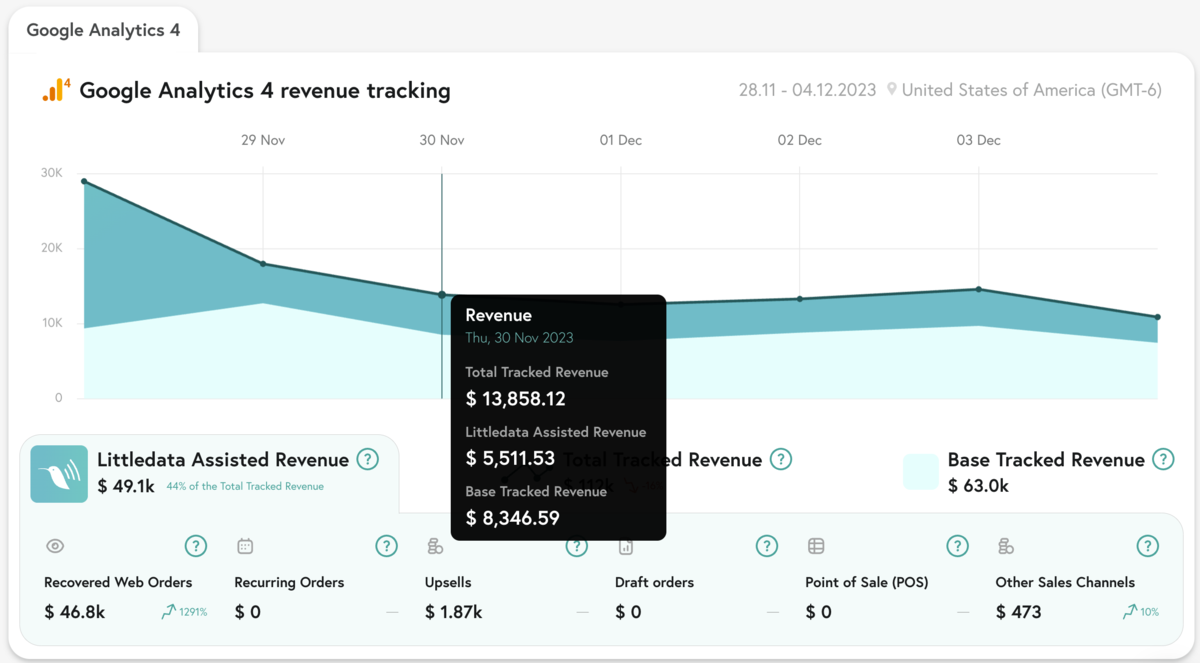Click the Draft orders label
1200x663 pixels.
pos(654,582)
